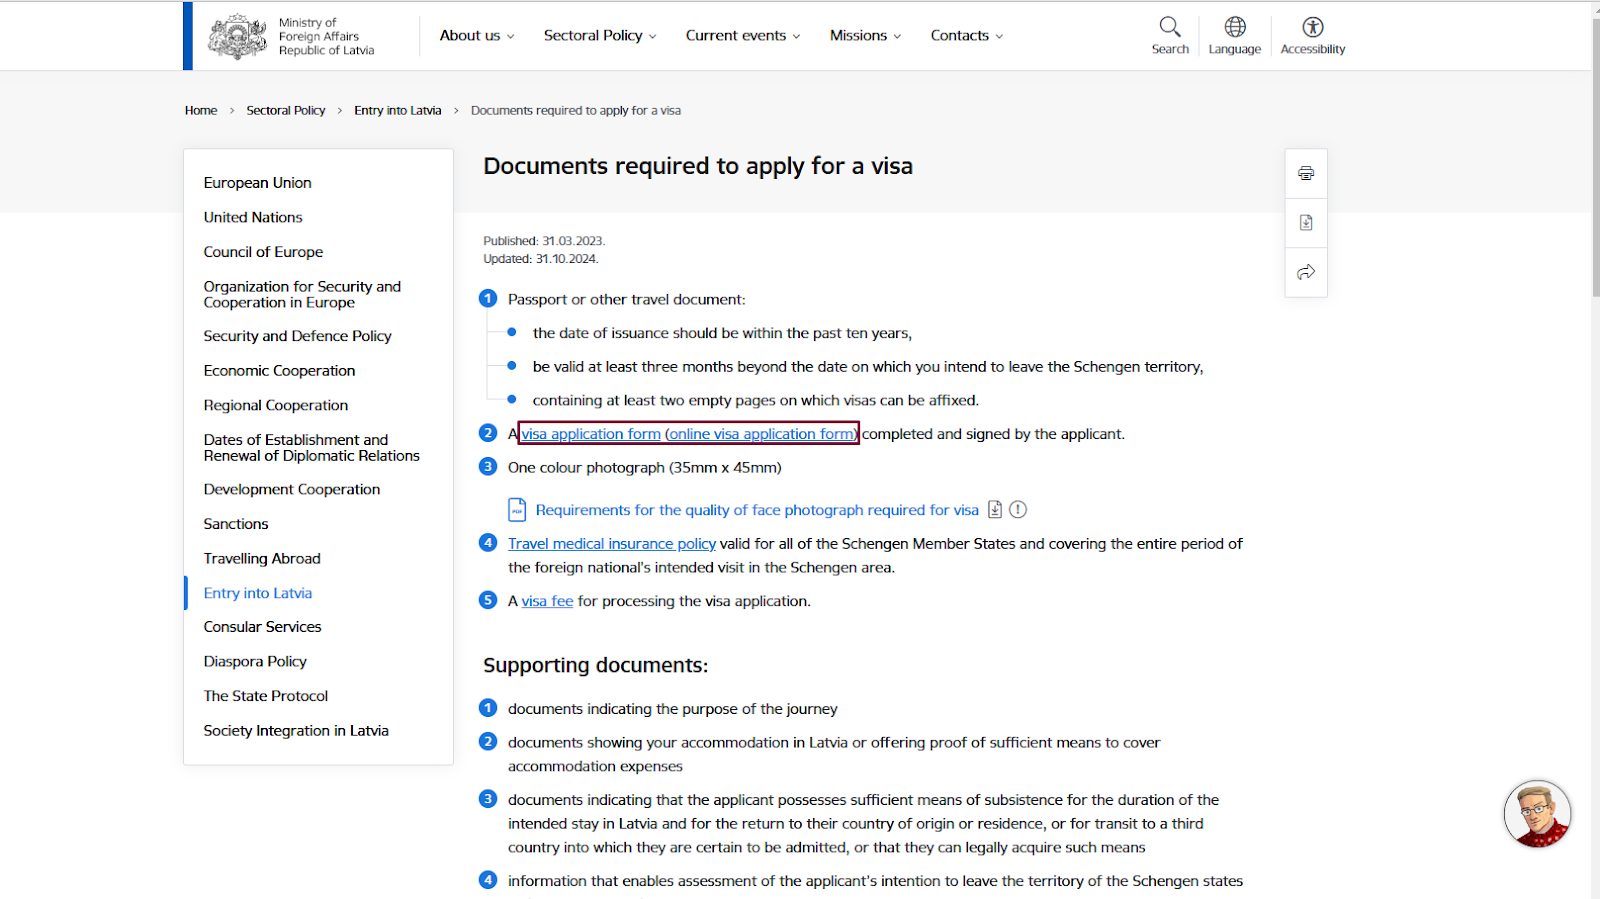Click the Ministry of Foreign Affairs logo

pos(291,36)
